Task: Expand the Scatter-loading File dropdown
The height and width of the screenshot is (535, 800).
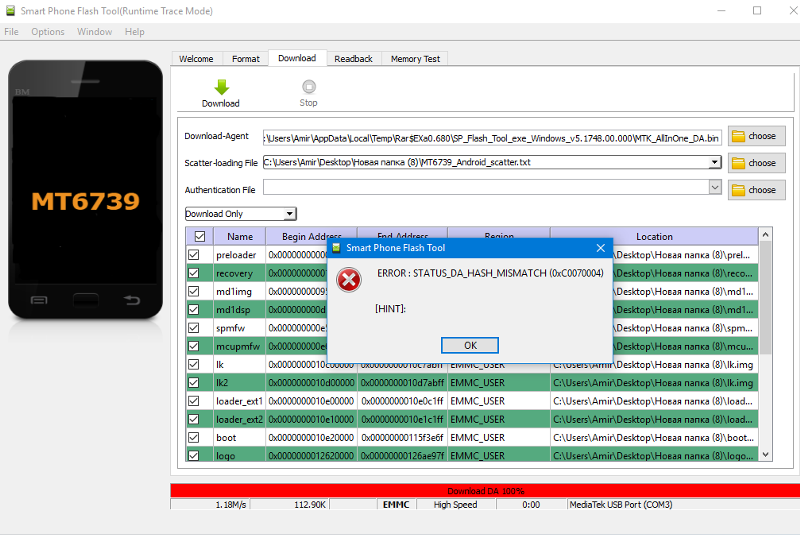Action: (714, 162)
